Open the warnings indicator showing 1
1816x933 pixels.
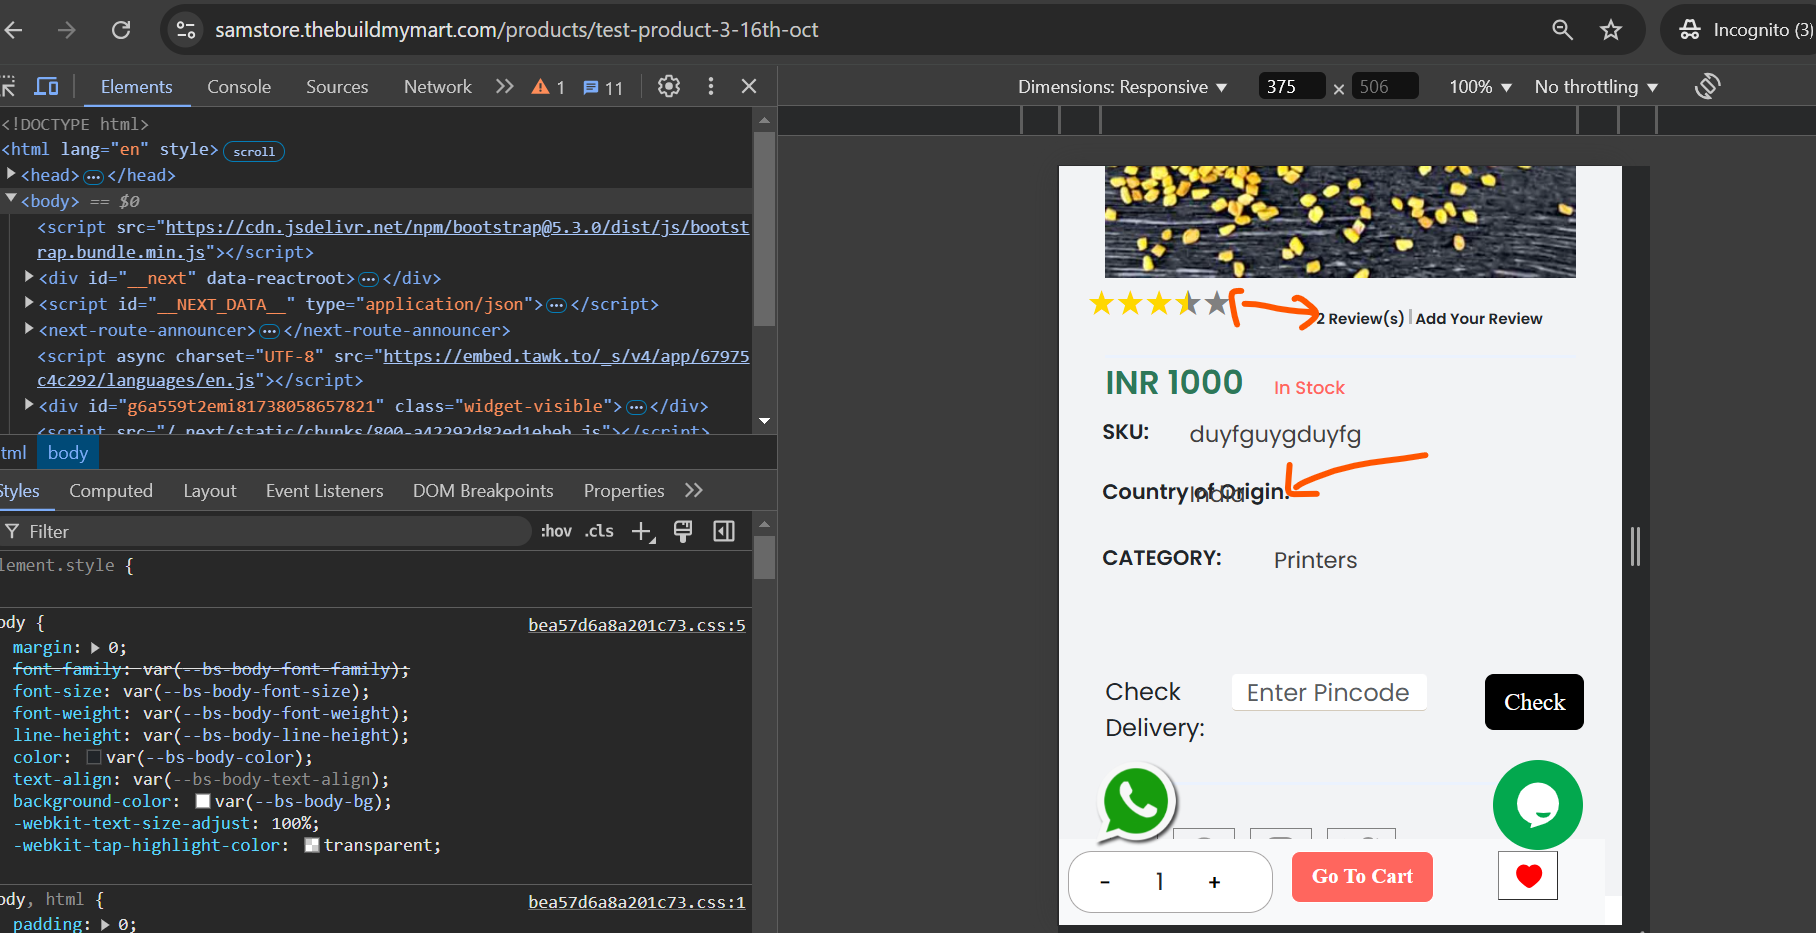pyautogui.click(x=548, y=87)
